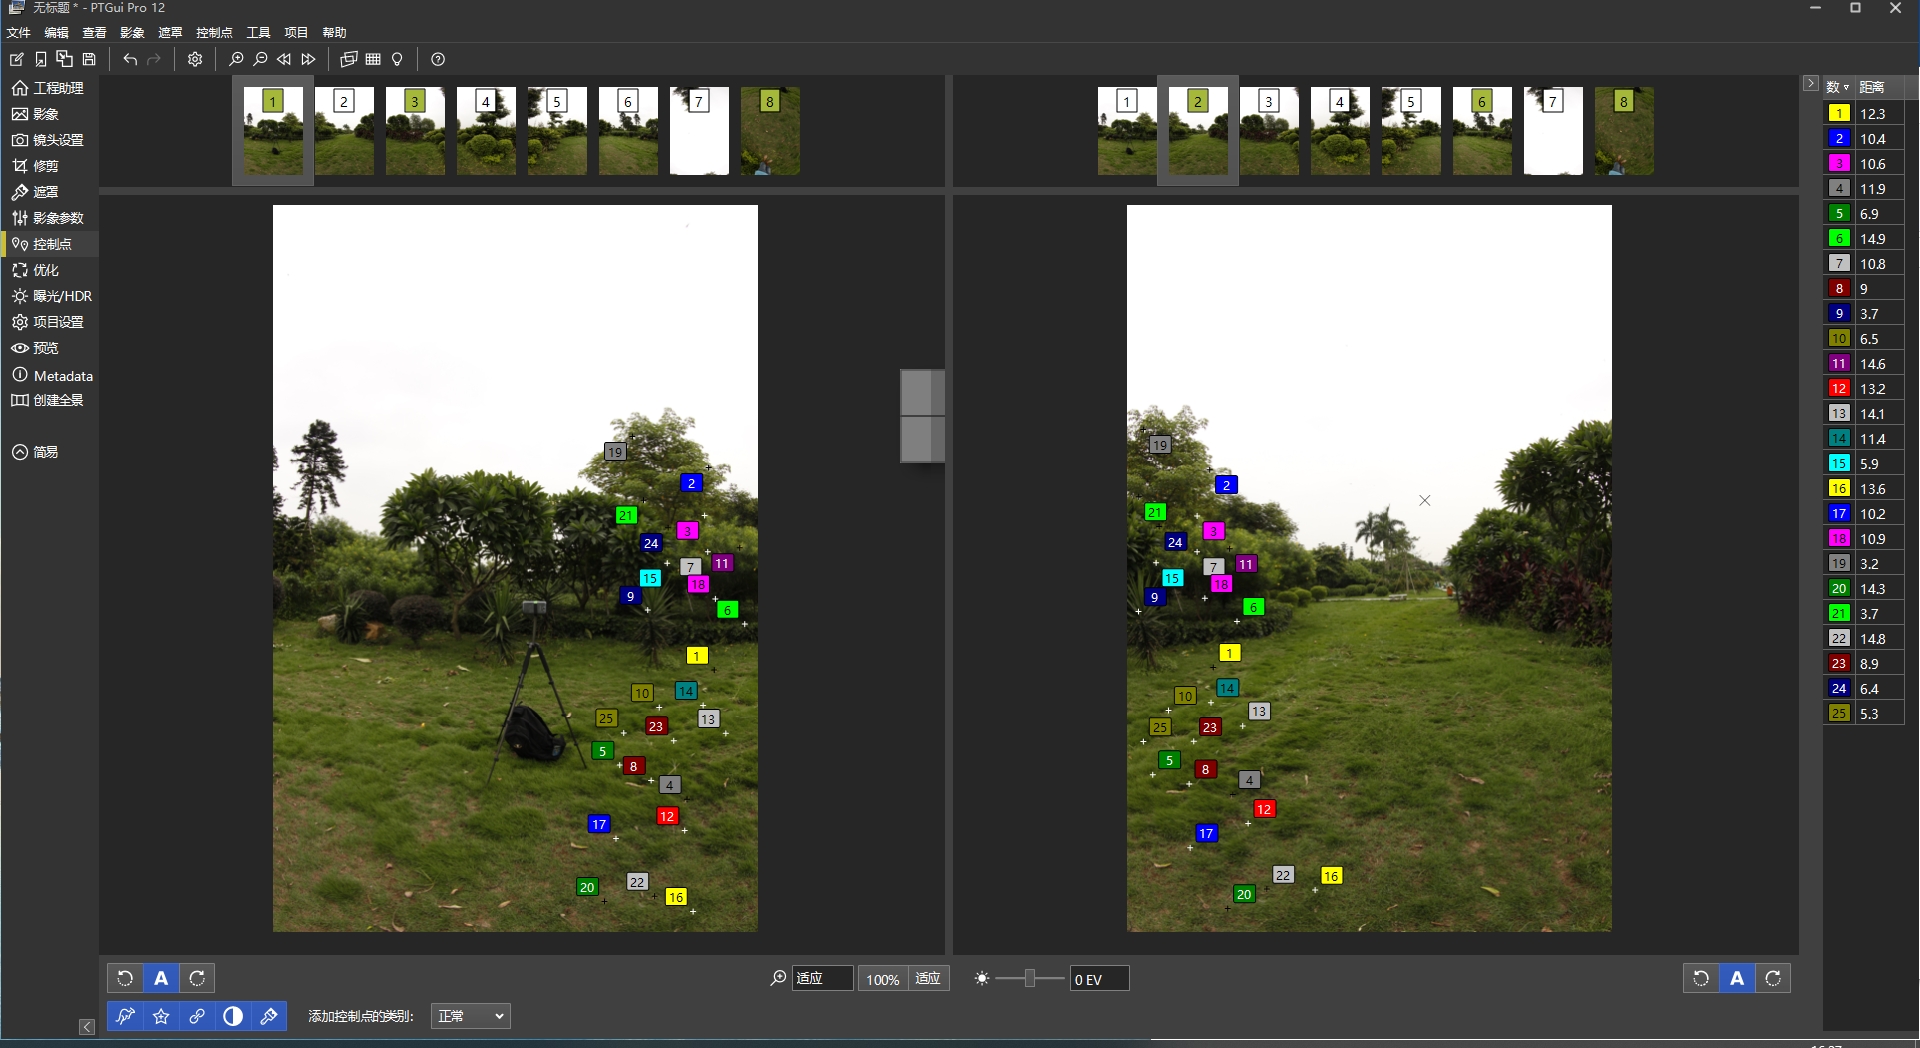1920x1048 pixels.
Task: Open the 创建全景 tab
Action: (49, 400)
